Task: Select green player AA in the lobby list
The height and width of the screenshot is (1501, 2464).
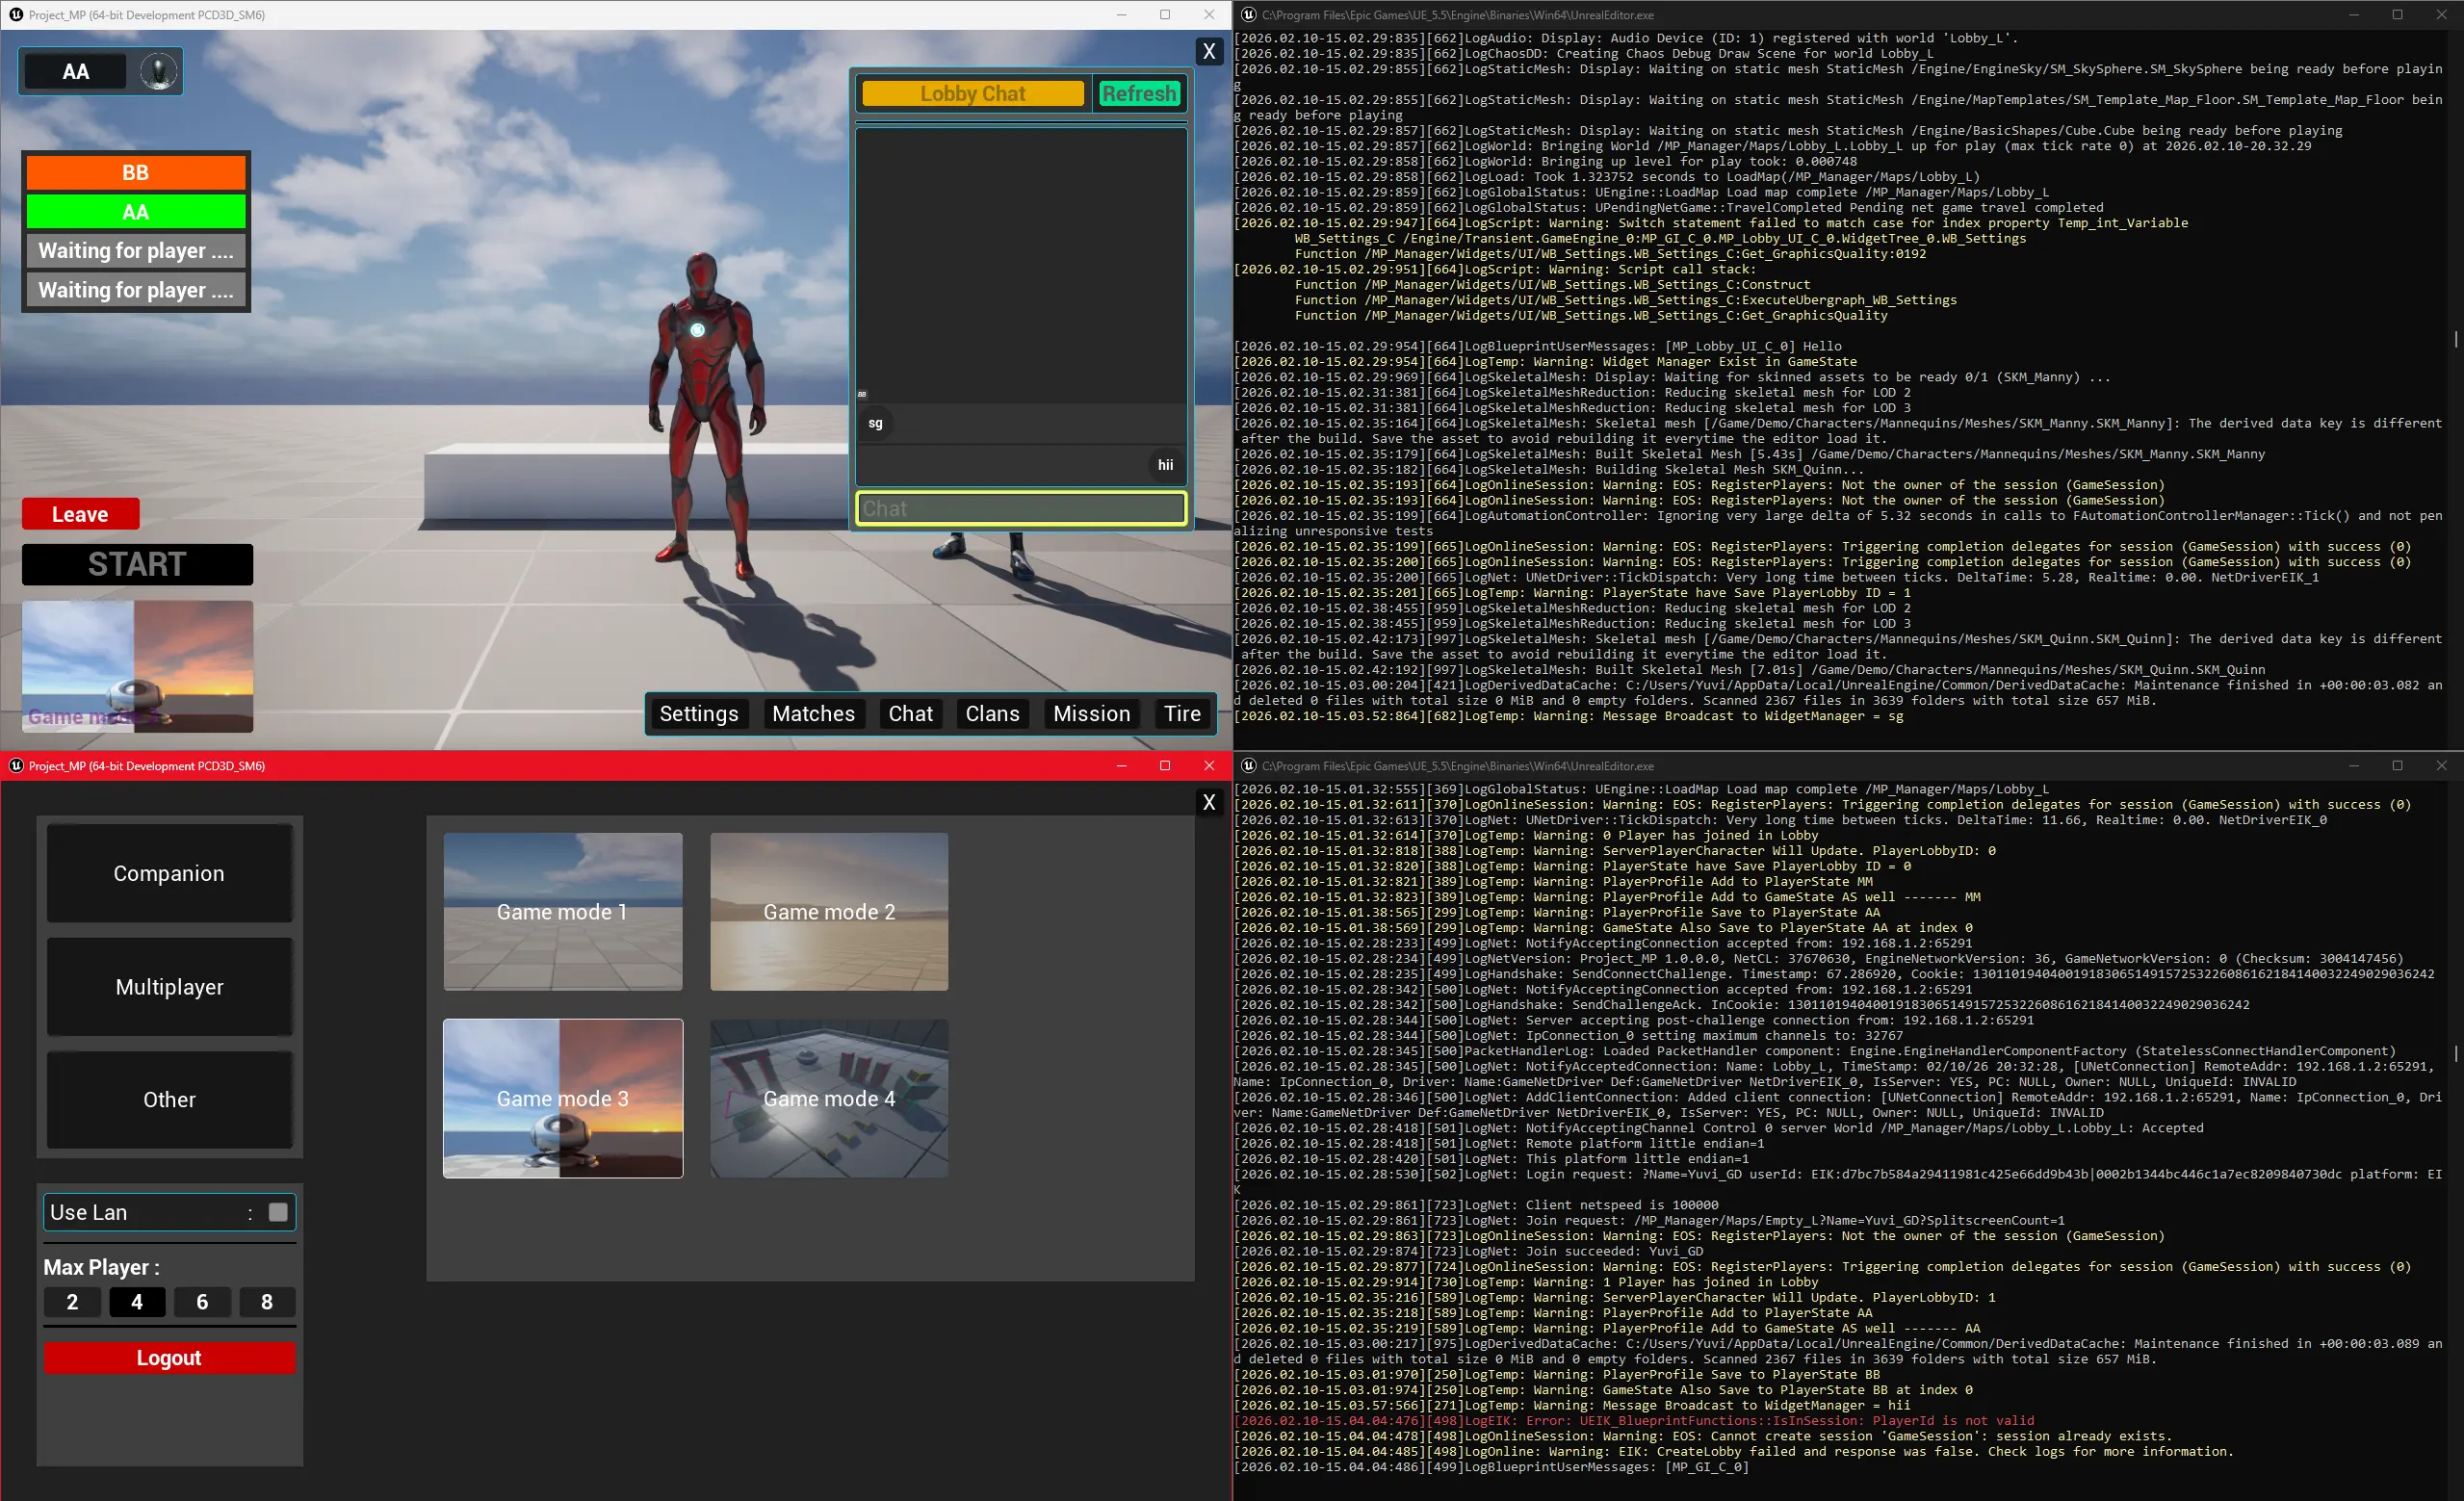Action: [136, 212]
